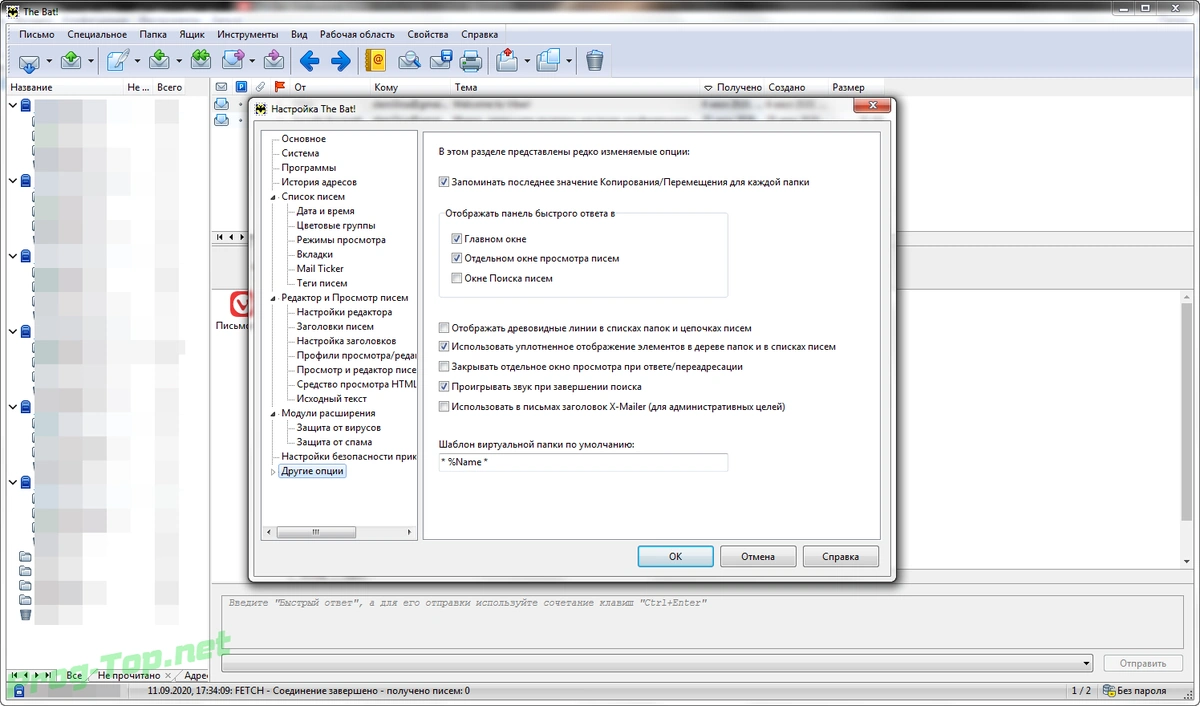Click the 'Без пароля' key icon in status bar
Image resolution: width=1200 pixels, height=706 pixels.
pyautogui.click(x=1110, y=691)
